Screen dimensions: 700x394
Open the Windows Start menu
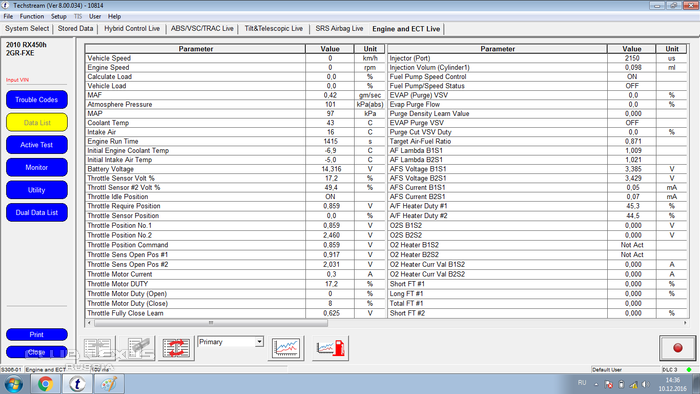click(13, 384)
